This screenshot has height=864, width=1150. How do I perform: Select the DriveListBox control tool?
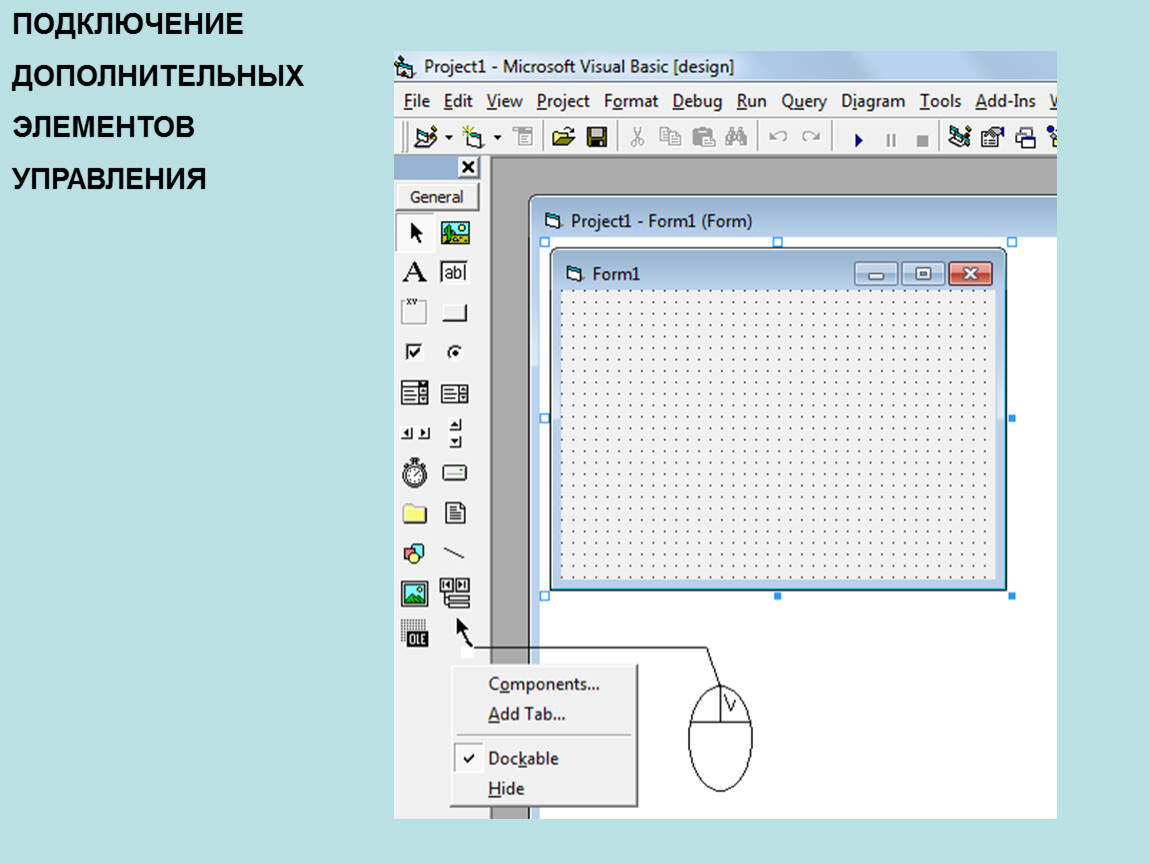(x=455, y=473)
